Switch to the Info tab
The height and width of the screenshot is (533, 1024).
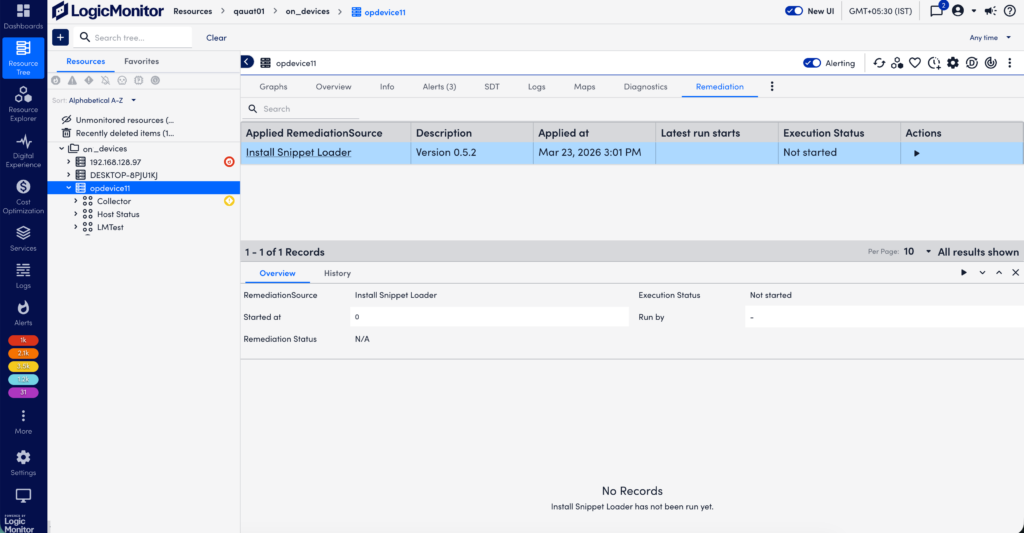[387, 86]
